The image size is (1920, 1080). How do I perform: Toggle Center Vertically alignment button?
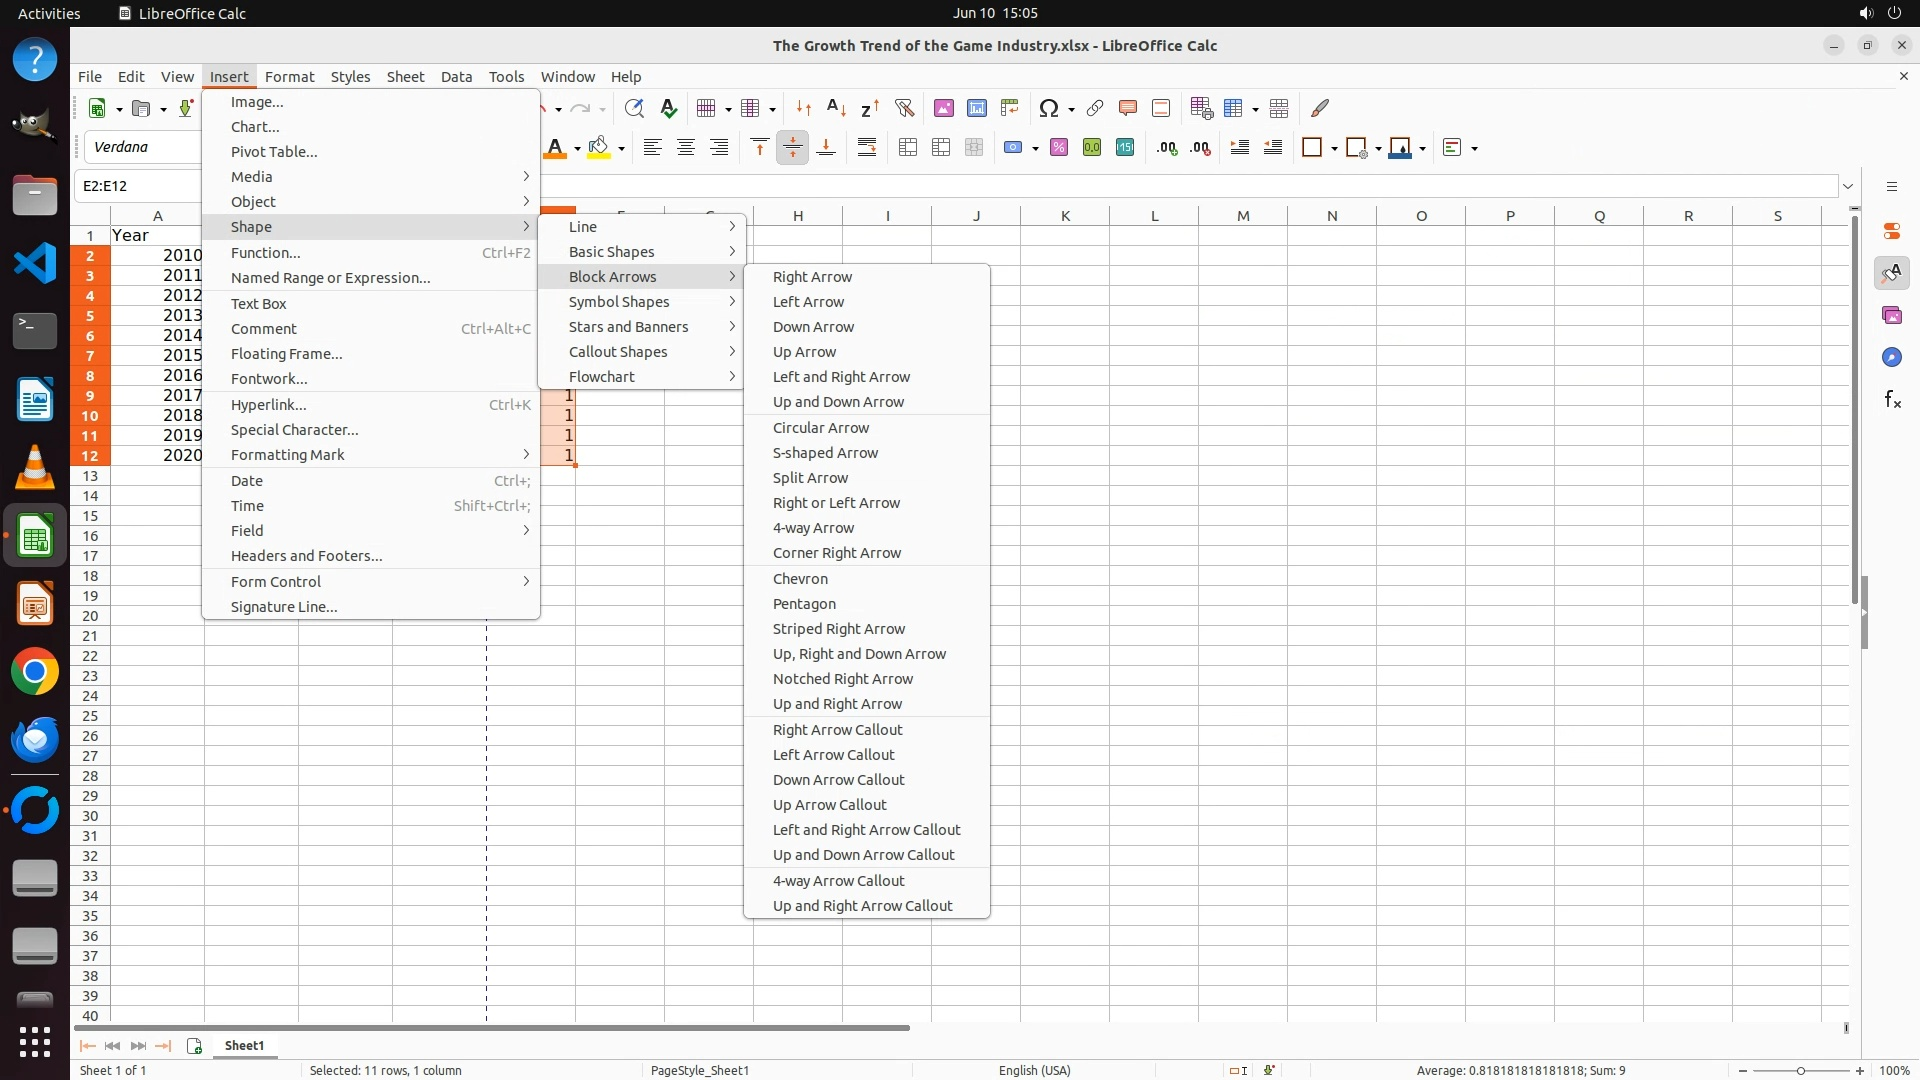coord(792,148)
